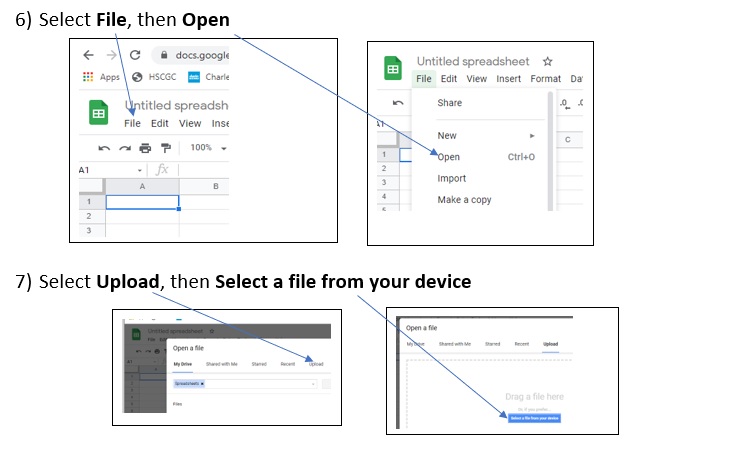Click the Untitled spreadsh title in the left screenshot

[x=177, y=106]
